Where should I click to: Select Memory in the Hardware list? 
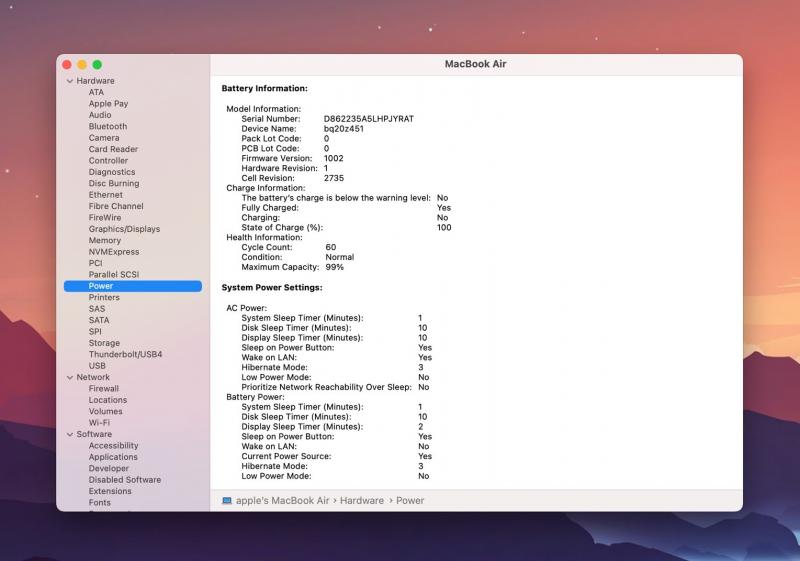(x=104, y=240)
